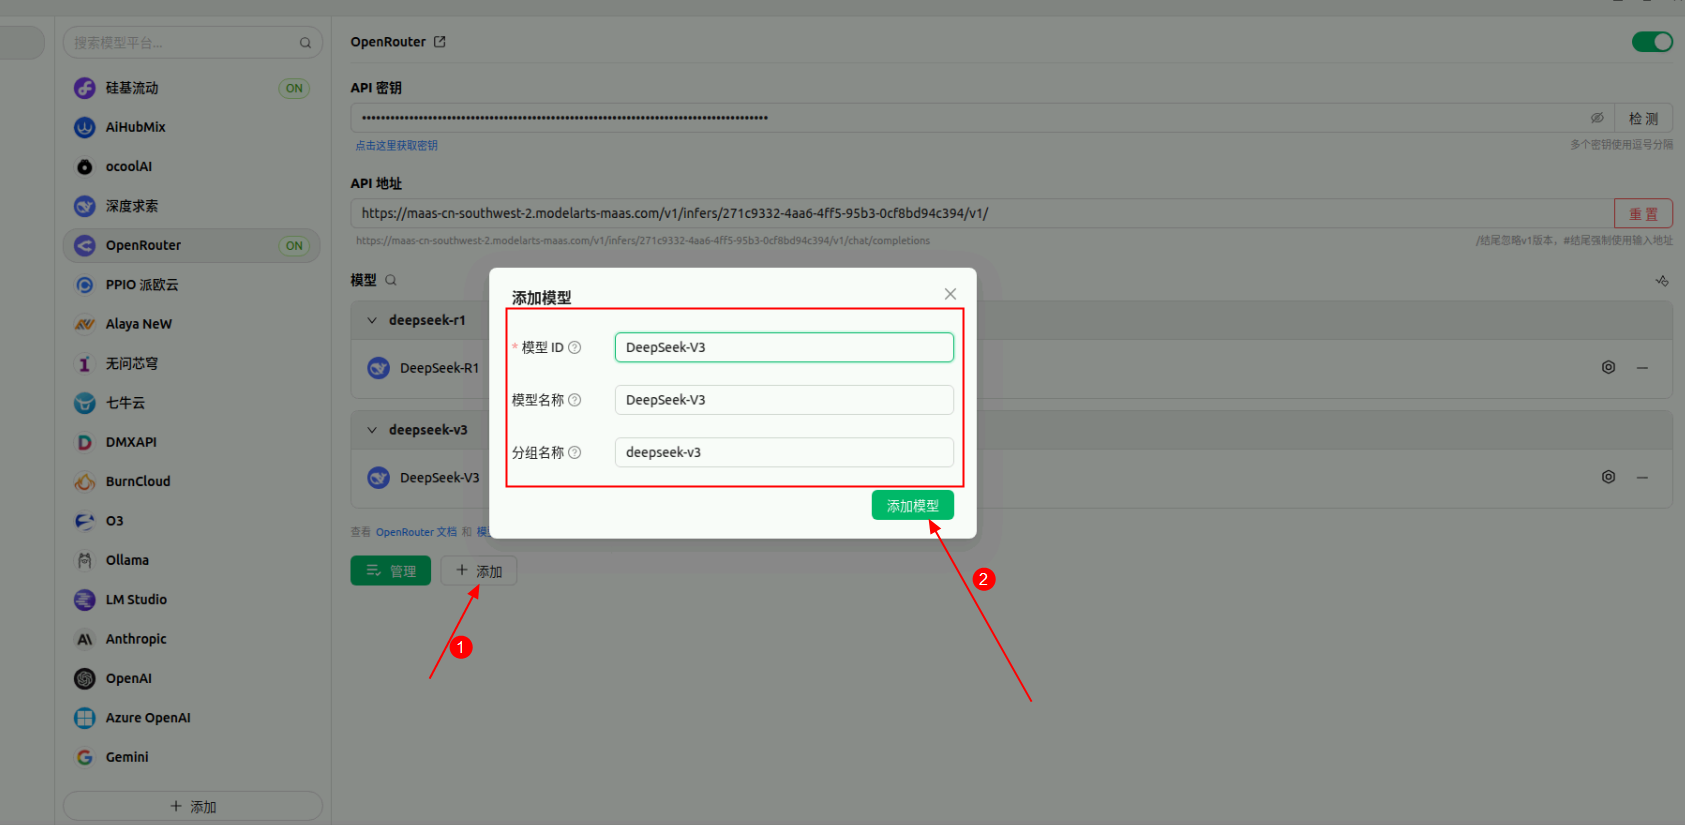Open the 点击这里获取密钥 link
The height and width of the screenshot is (825, 1685).
[x=397, y=146]
